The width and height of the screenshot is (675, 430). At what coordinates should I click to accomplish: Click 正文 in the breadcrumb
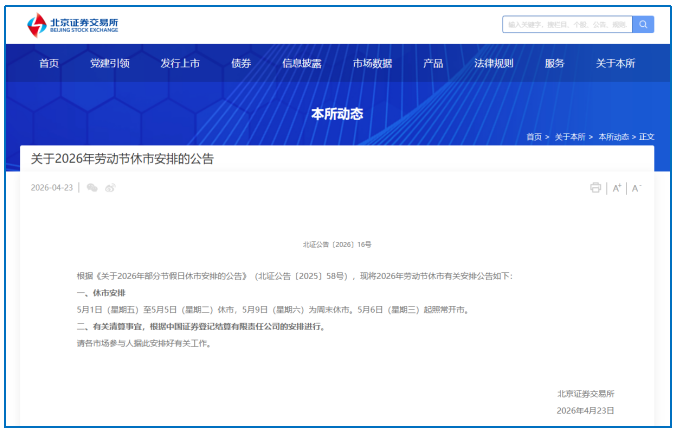(x=647, y=137)
